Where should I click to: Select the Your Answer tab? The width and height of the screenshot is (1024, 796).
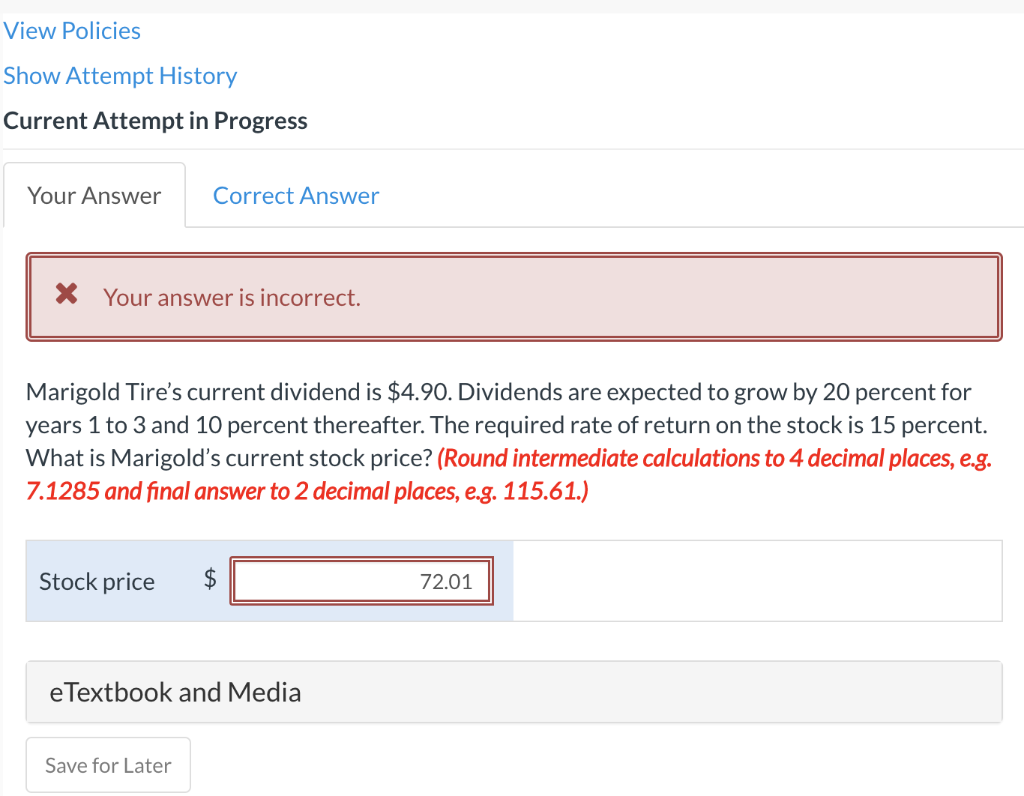(x=94, y=195)
